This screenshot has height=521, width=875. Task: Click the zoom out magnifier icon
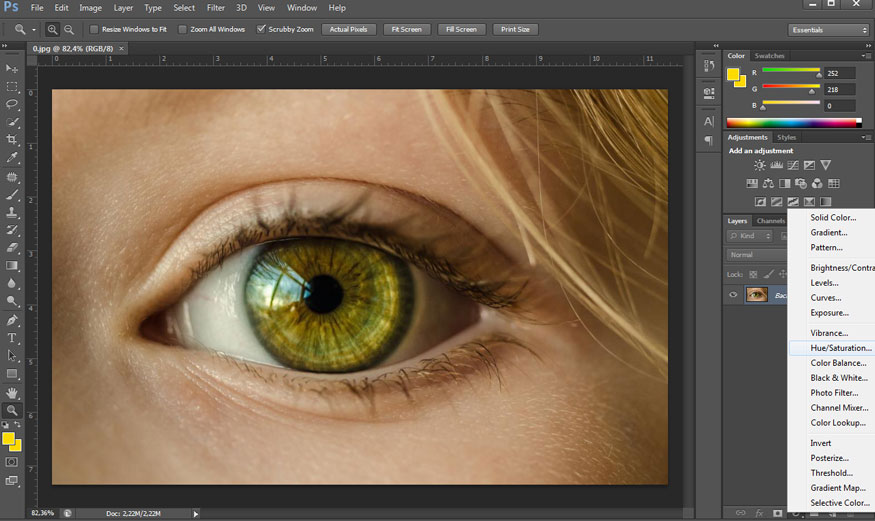click(x=69, y=29)
